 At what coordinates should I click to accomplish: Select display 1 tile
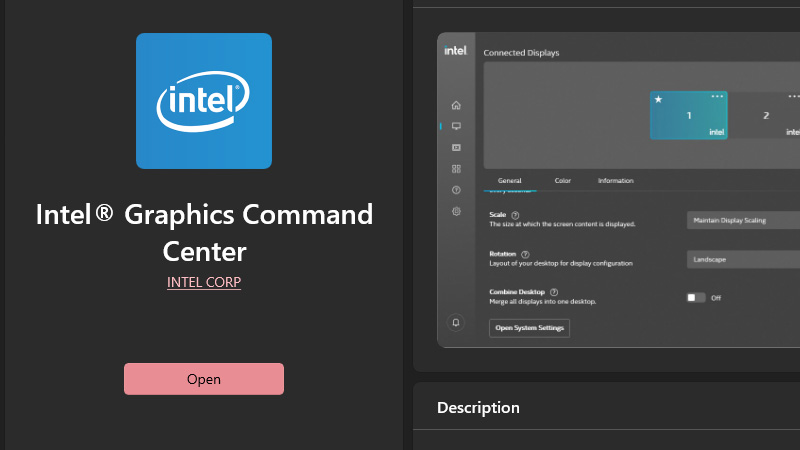[688, 115]
